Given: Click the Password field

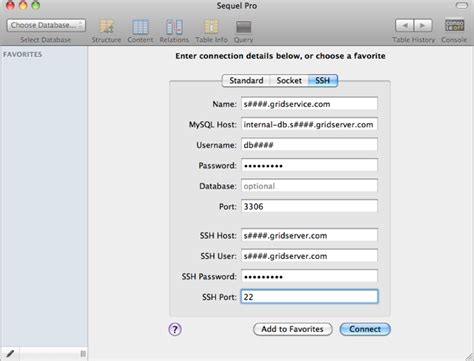Looking at the screenshot, I should click(x=309, y=166).
